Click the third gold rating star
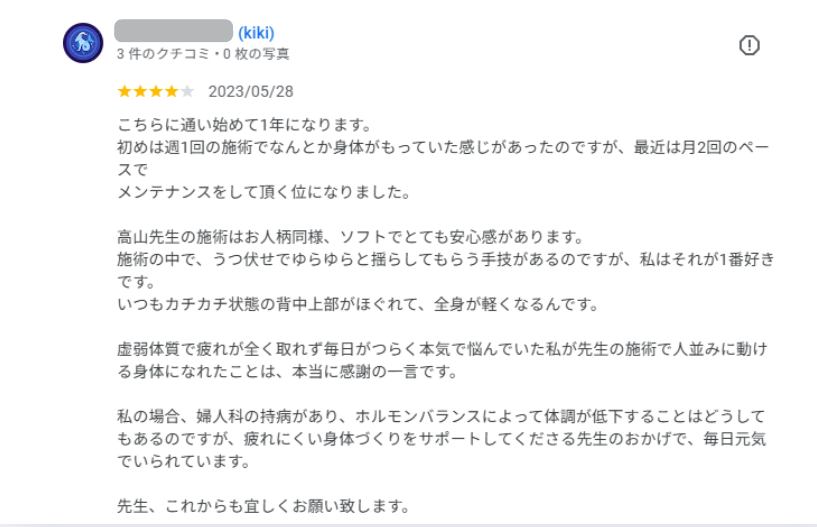Image resolution: width=817 pixels, height=527 pixels. pyautogui.click(x=156, y=92)
